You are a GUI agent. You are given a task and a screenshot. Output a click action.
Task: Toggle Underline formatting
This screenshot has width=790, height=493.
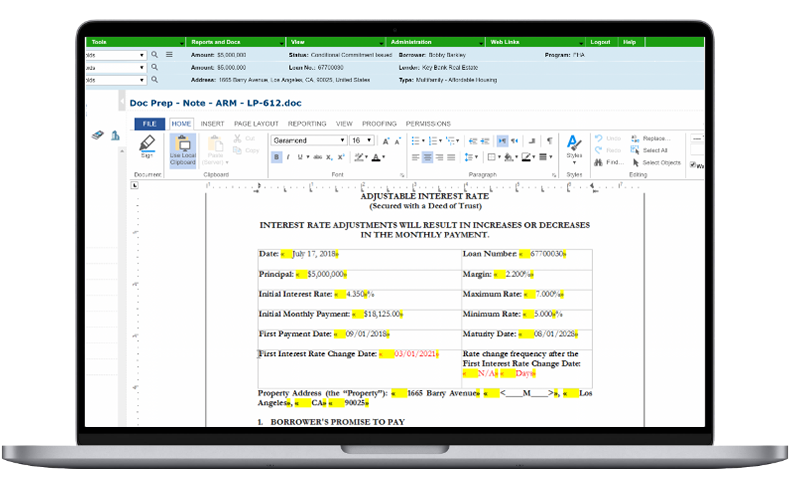tap(300, 157)
